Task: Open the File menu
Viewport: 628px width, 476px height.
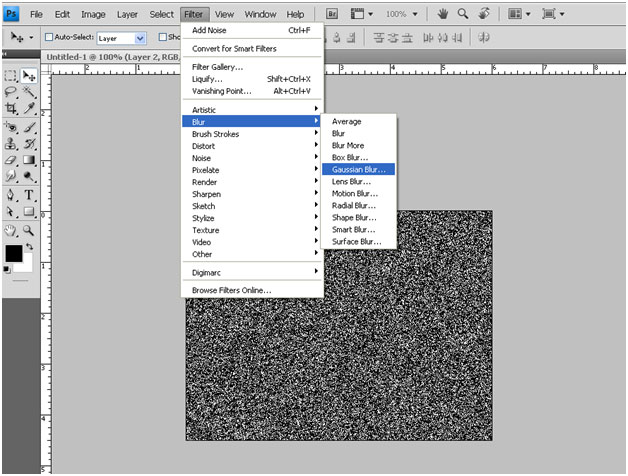Action: pos(36,14)
